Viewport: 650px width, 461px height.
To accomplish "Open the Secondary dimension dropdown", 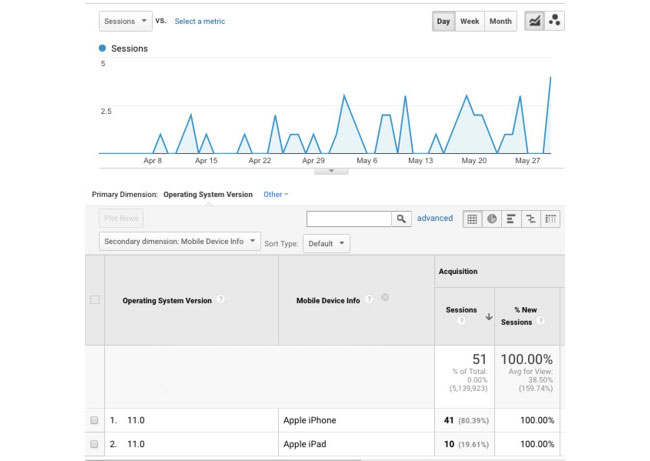I will click(x=180, y=242).
